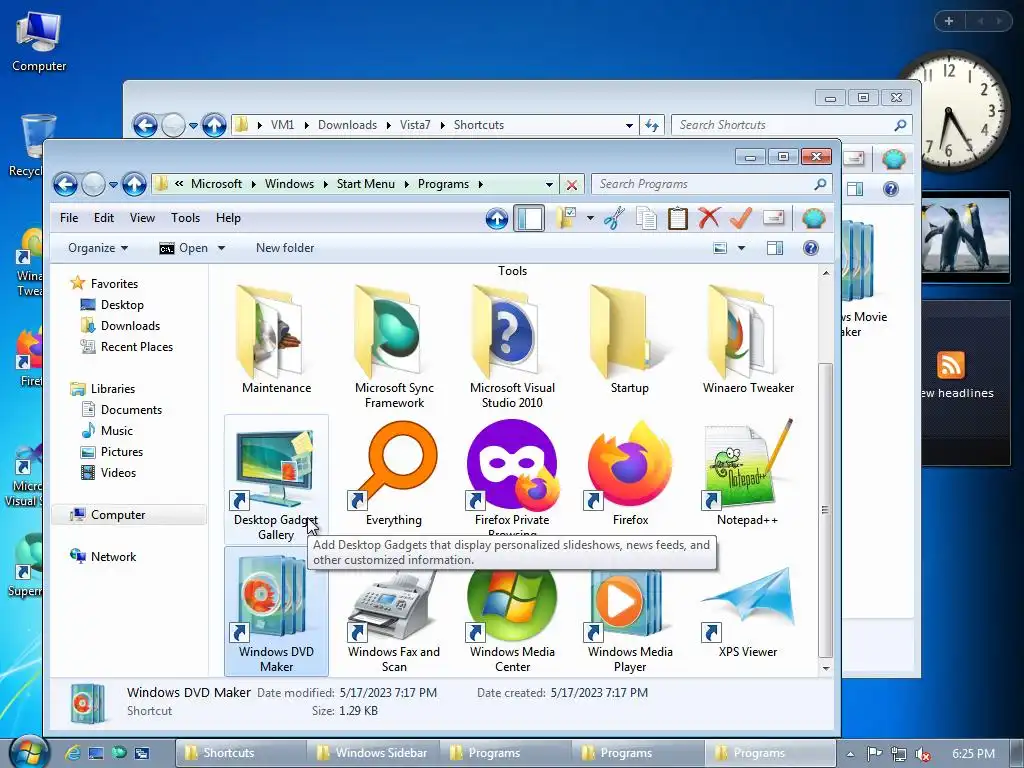Click scrollbar down arrow in file list

coord(825,668)
